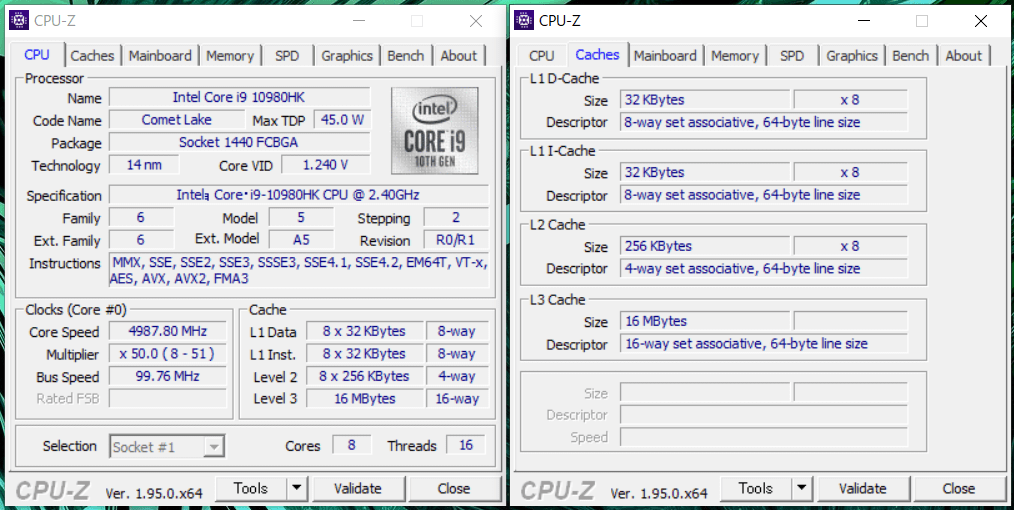Open SPD tab in left CPU-Z window
This screenshot has height=510, width=1014.
coord(287,56)
